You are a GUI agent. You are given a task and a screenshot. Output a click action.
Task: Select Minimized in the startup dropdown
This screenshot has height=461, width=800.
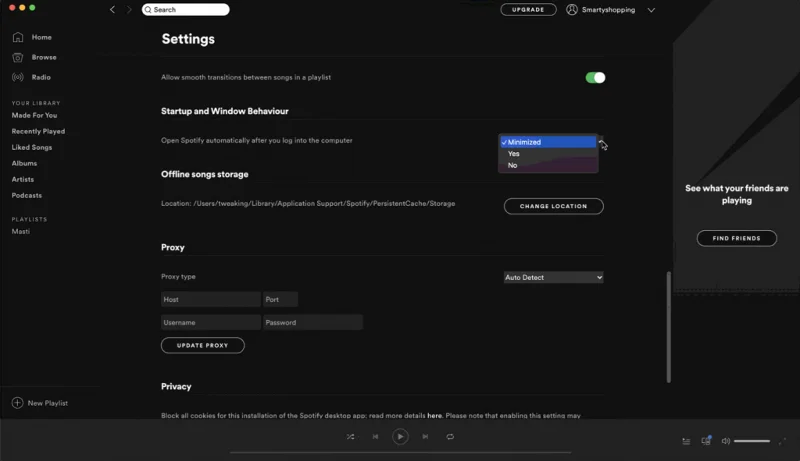pyautogui.click(x=547, y=142)
